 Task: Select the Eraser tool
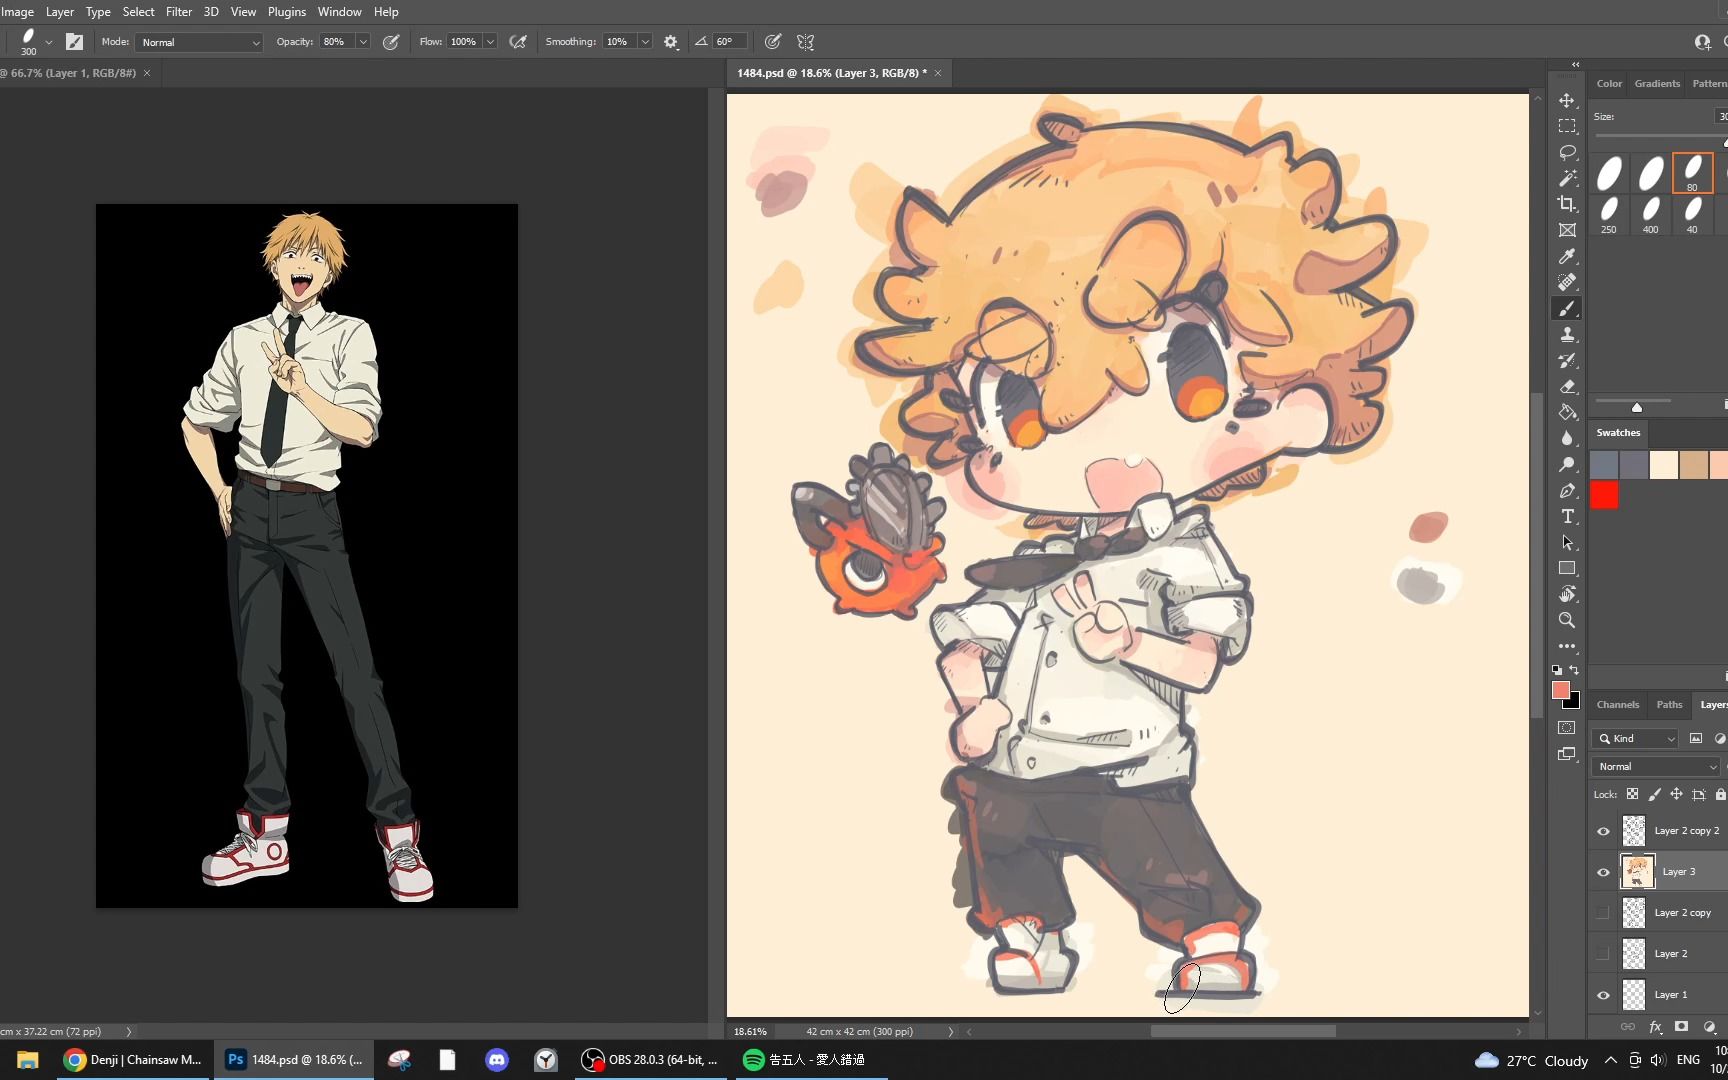click(x=1567, y=386)
